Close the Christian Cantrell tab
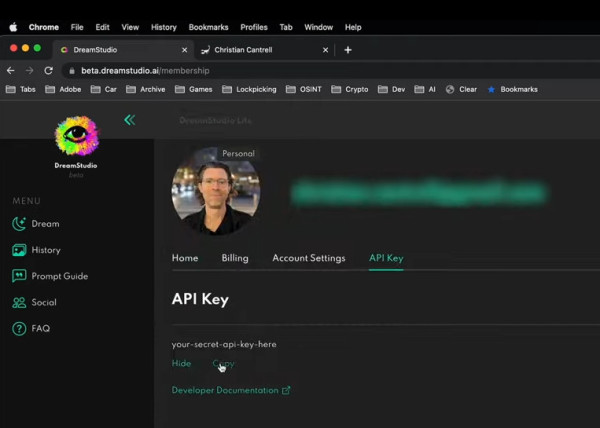 pyautogui.click(x=325, y=50)
